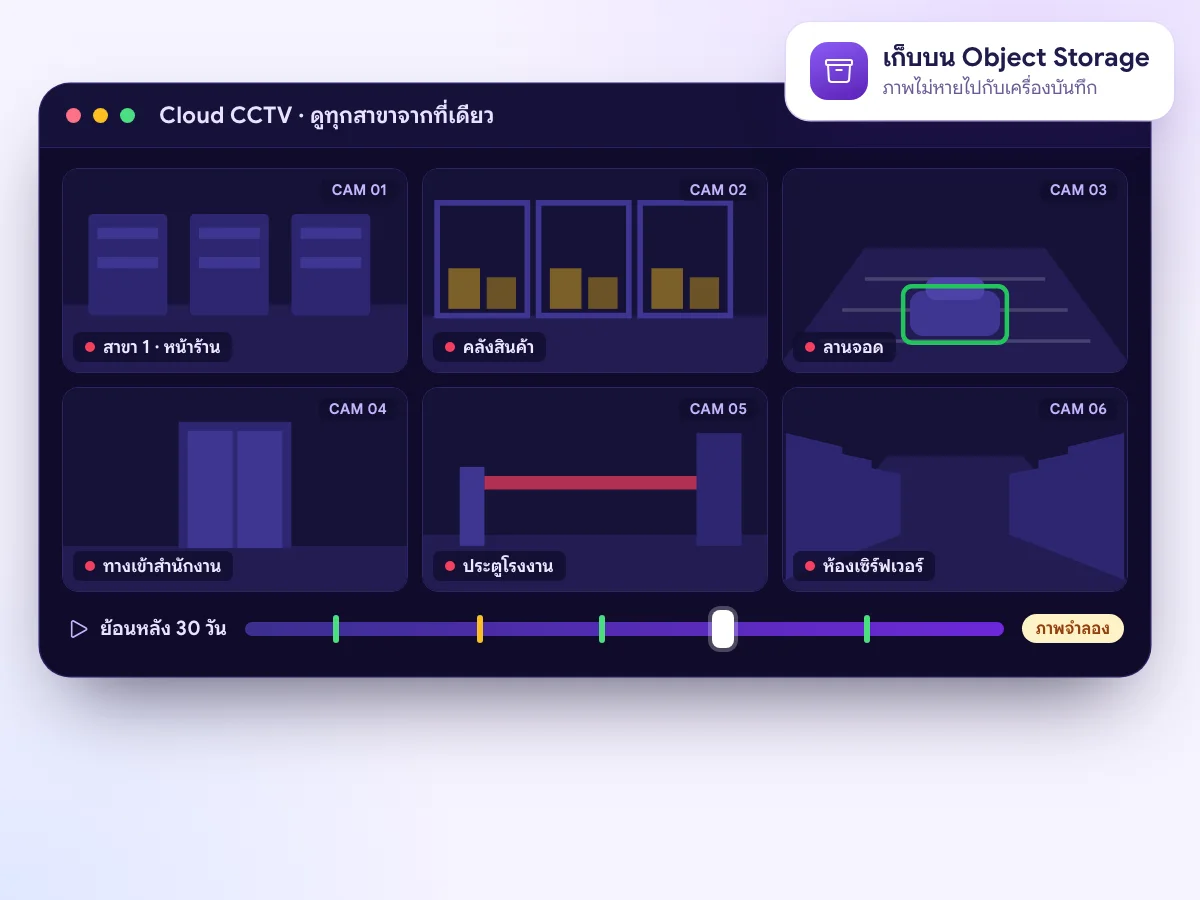Click the CAM 05 badge

(718, 408)
